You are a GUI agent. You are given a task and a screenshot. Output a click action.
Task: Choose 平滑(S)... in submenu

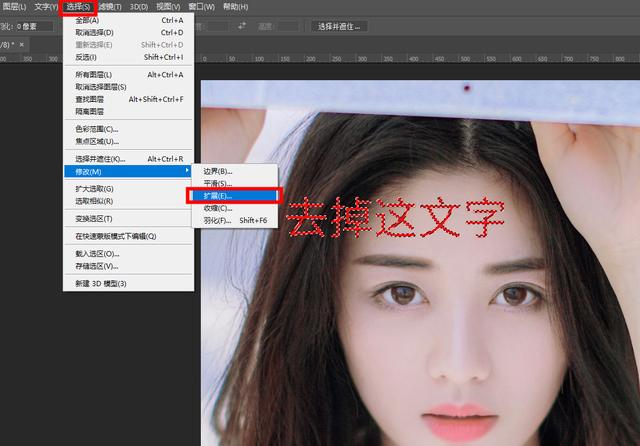tap(235, 184)
